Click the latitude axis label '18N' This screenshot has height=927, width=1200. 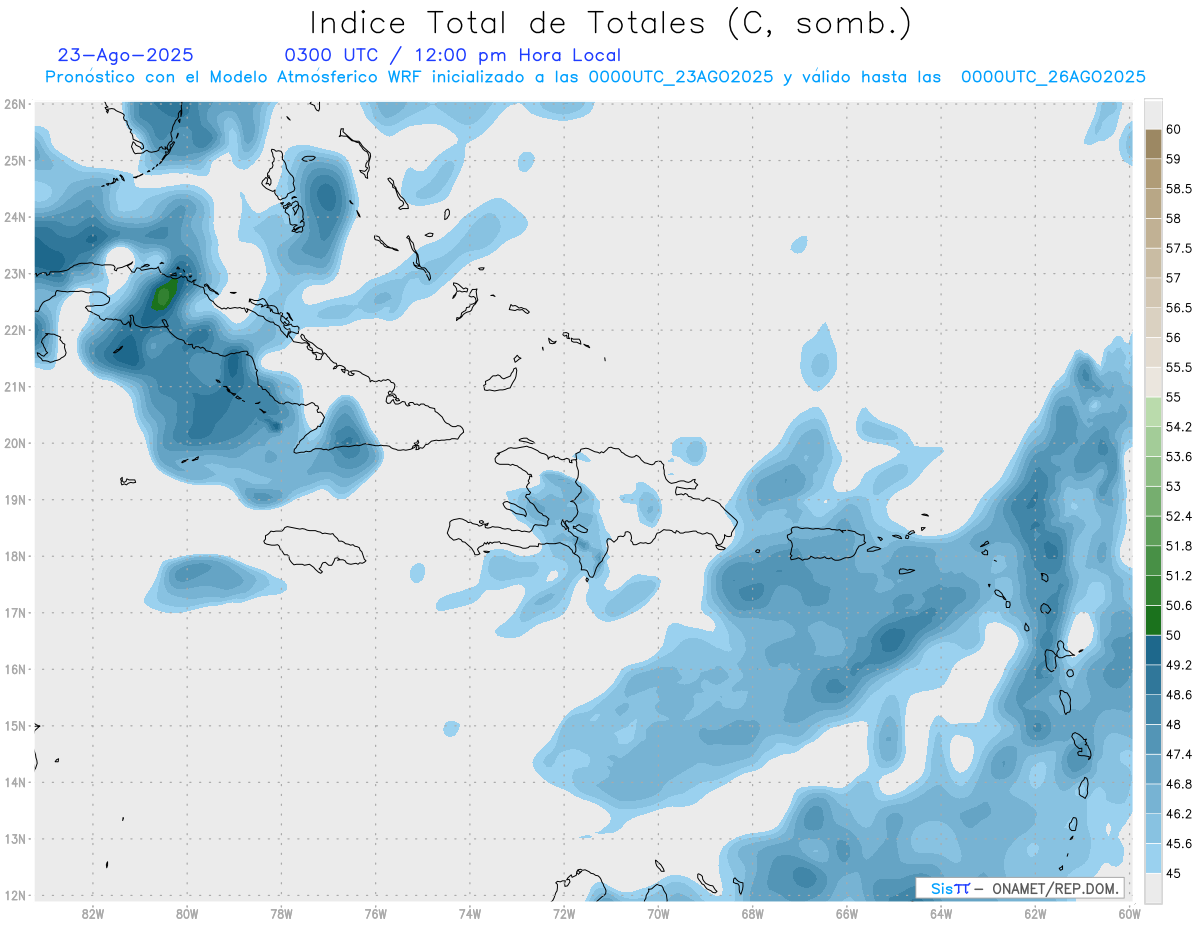pos(15,556)
